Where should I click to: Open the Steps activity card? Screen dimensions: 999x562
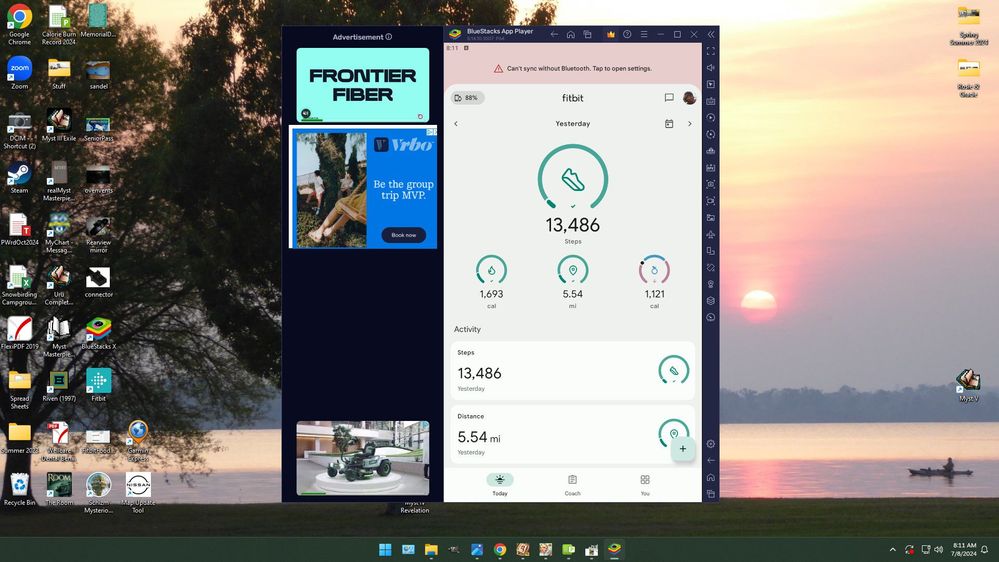click(573, 371)
